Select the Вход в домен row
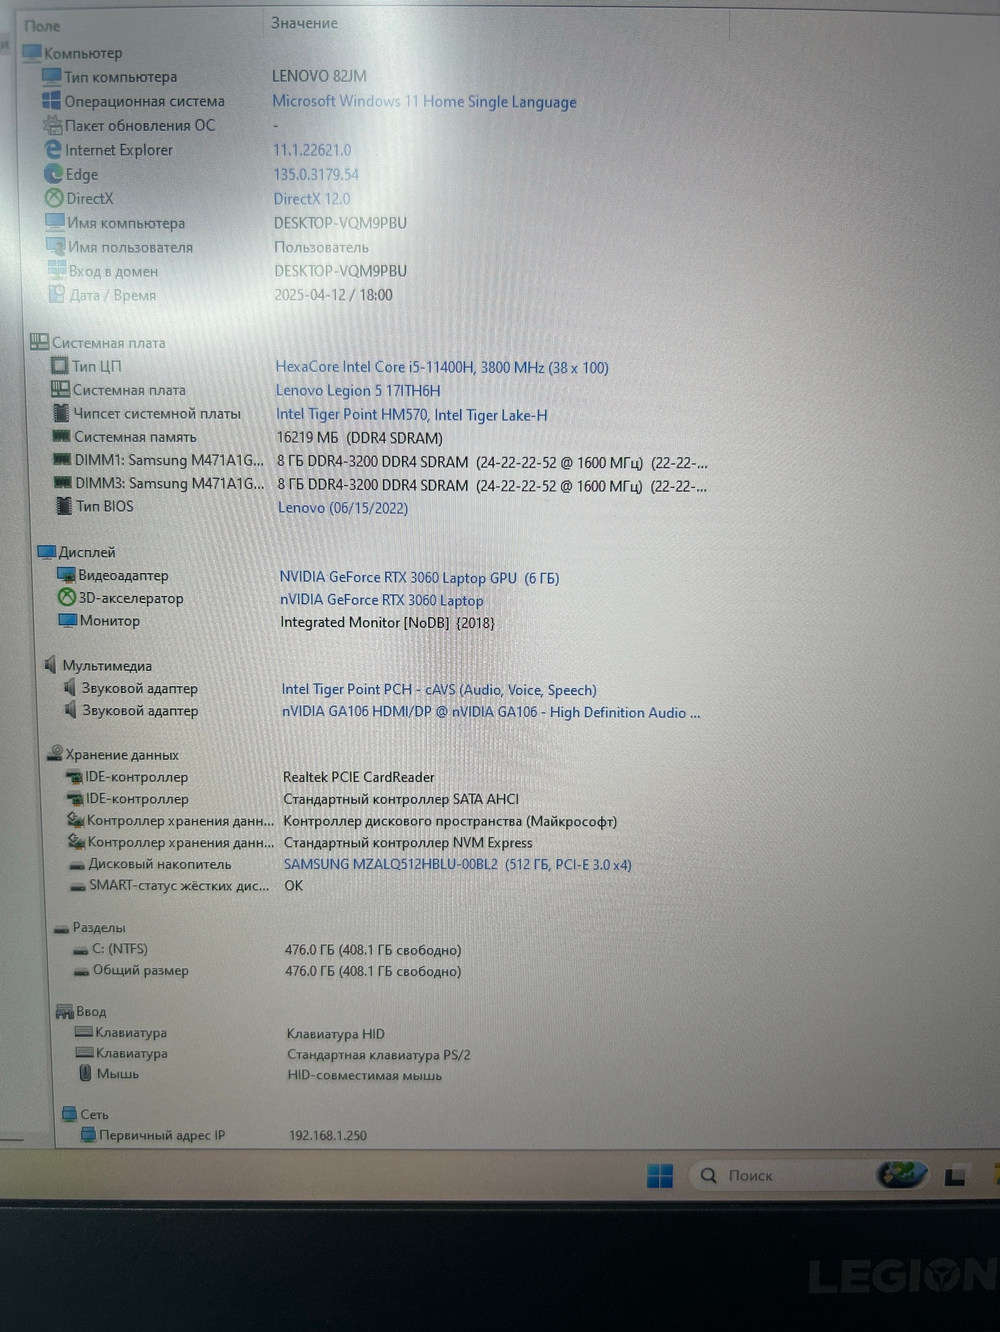The image size is (1000, 1332). pyautogui.click(x=227, y=271)
